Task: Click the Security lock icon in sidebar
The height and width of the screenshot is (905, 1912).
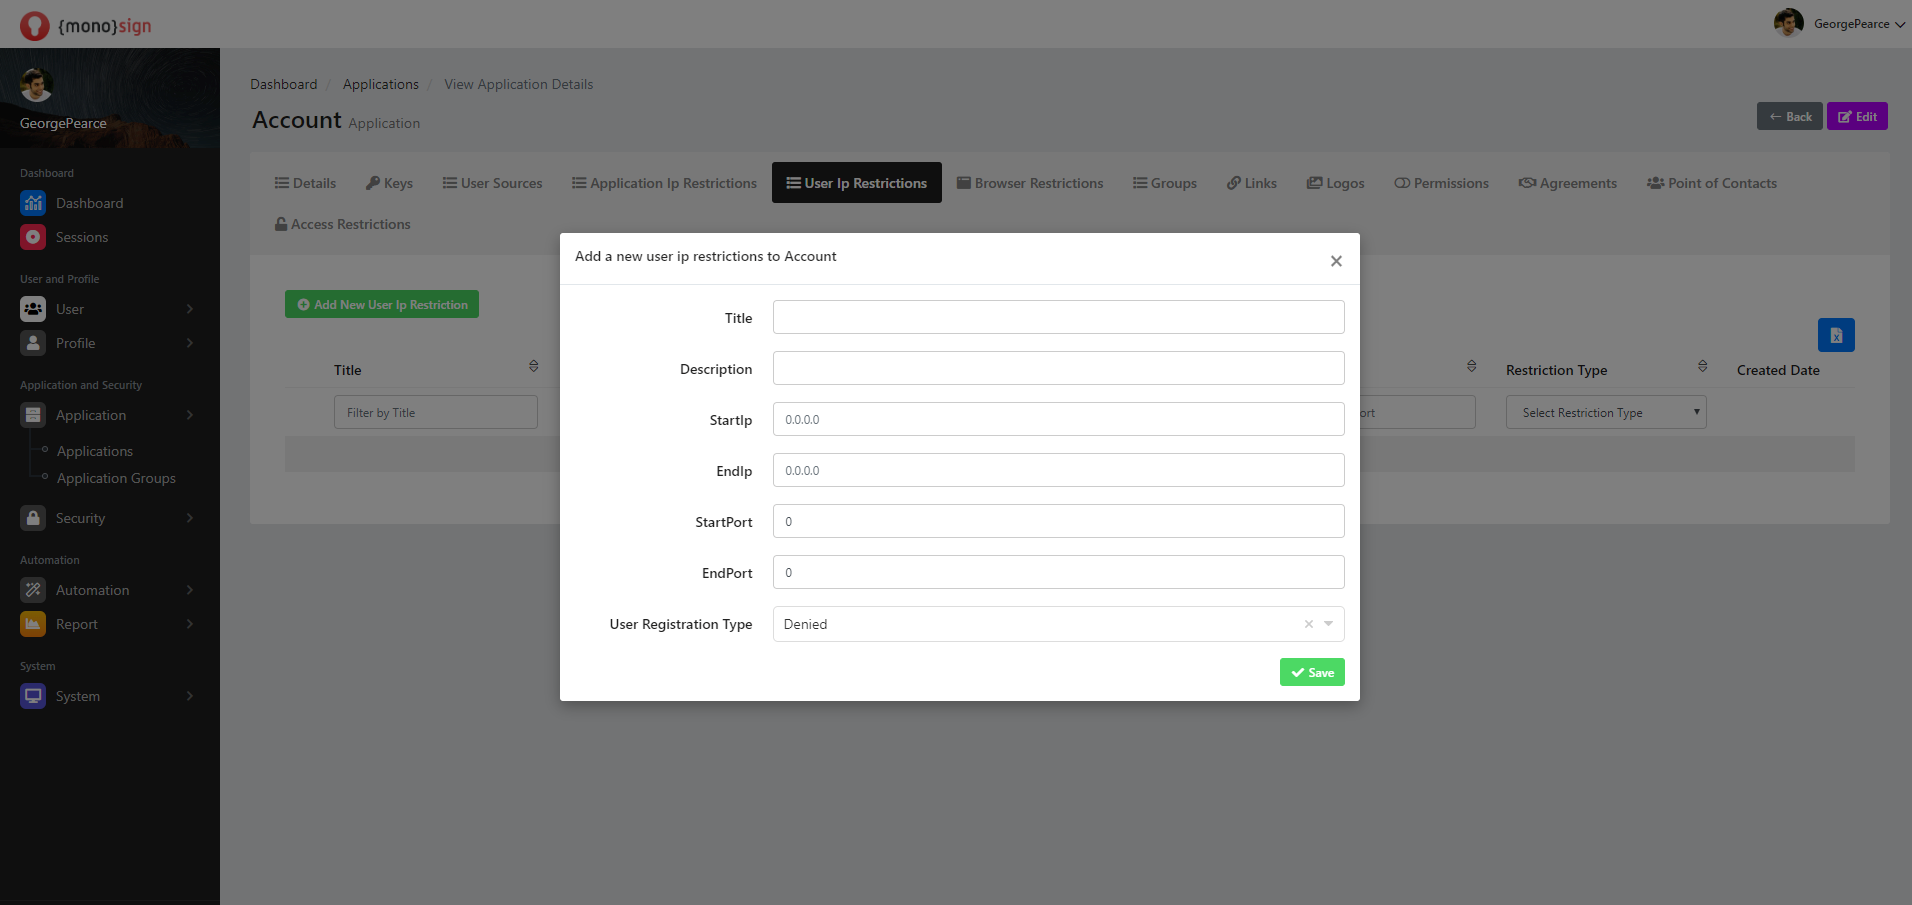Action: pos(33,518)
